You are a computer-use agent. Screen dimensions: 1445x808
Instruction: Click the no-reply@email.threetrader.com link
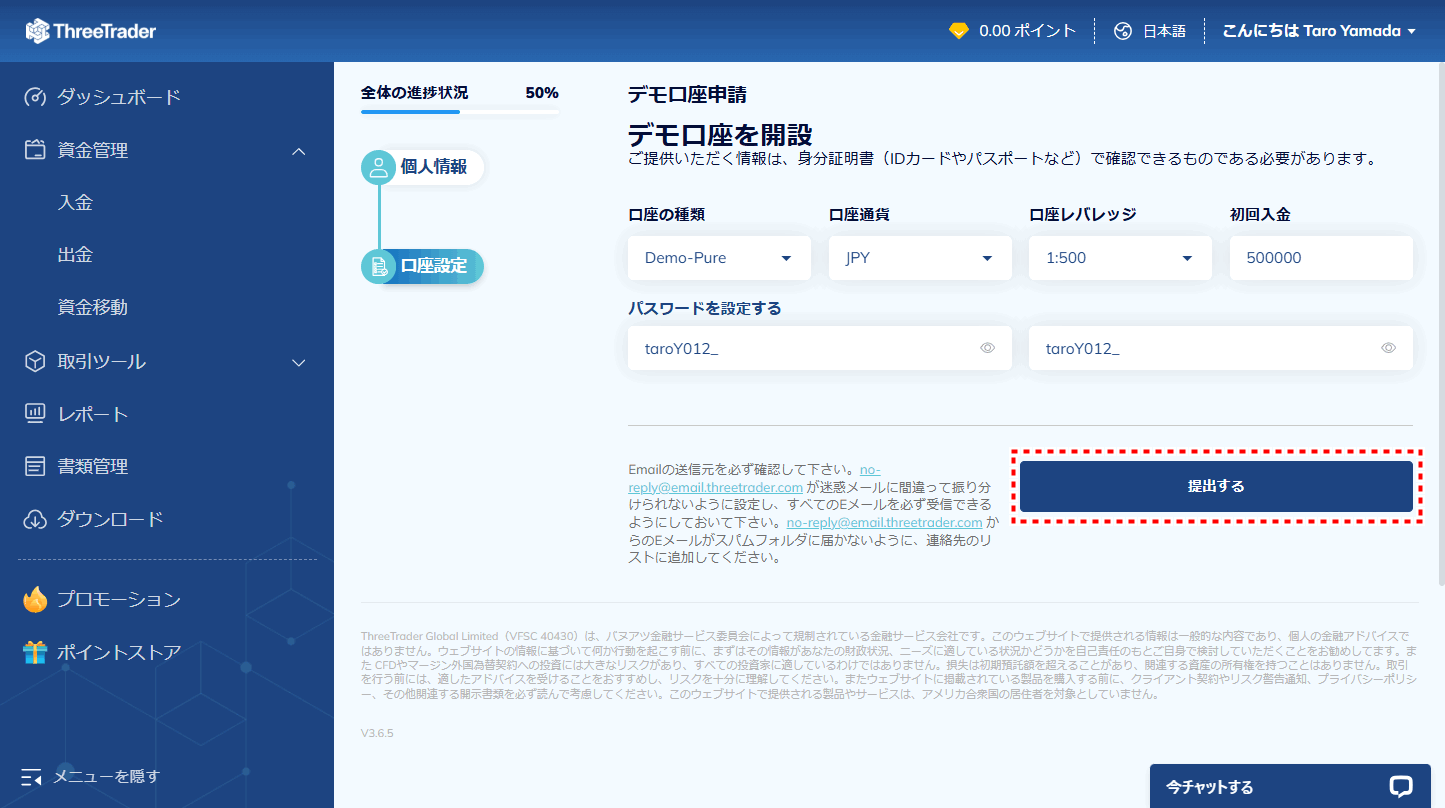[x=886, y=521]
